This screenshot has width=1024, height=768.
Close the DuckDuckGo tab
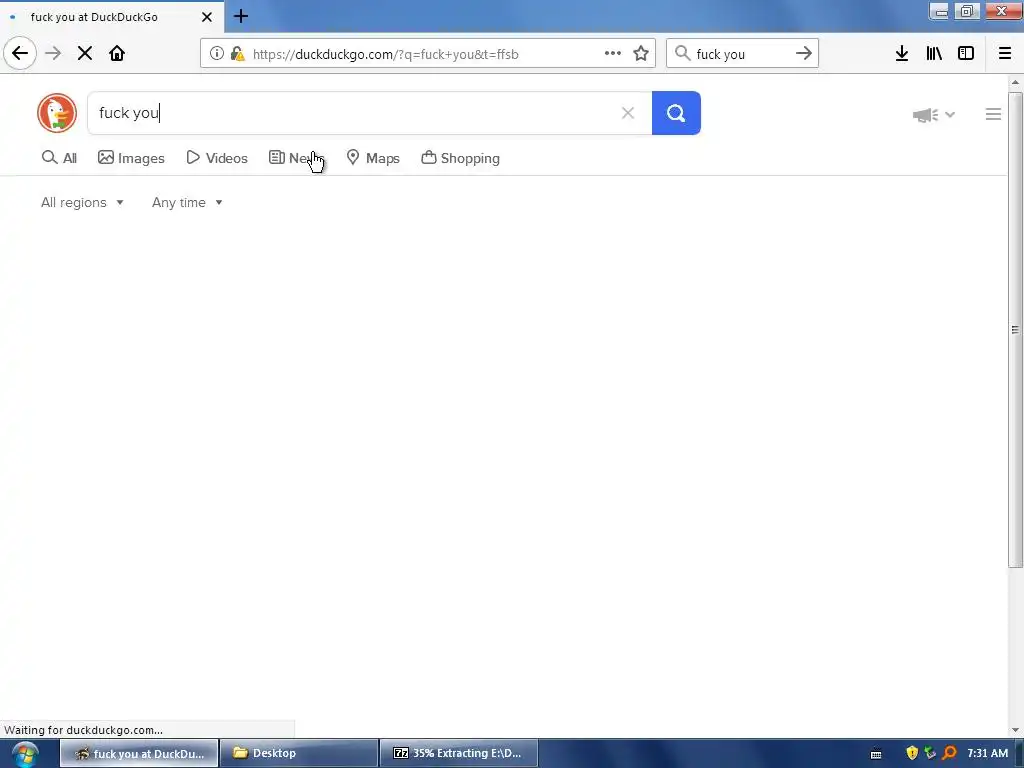coord(207,17)
